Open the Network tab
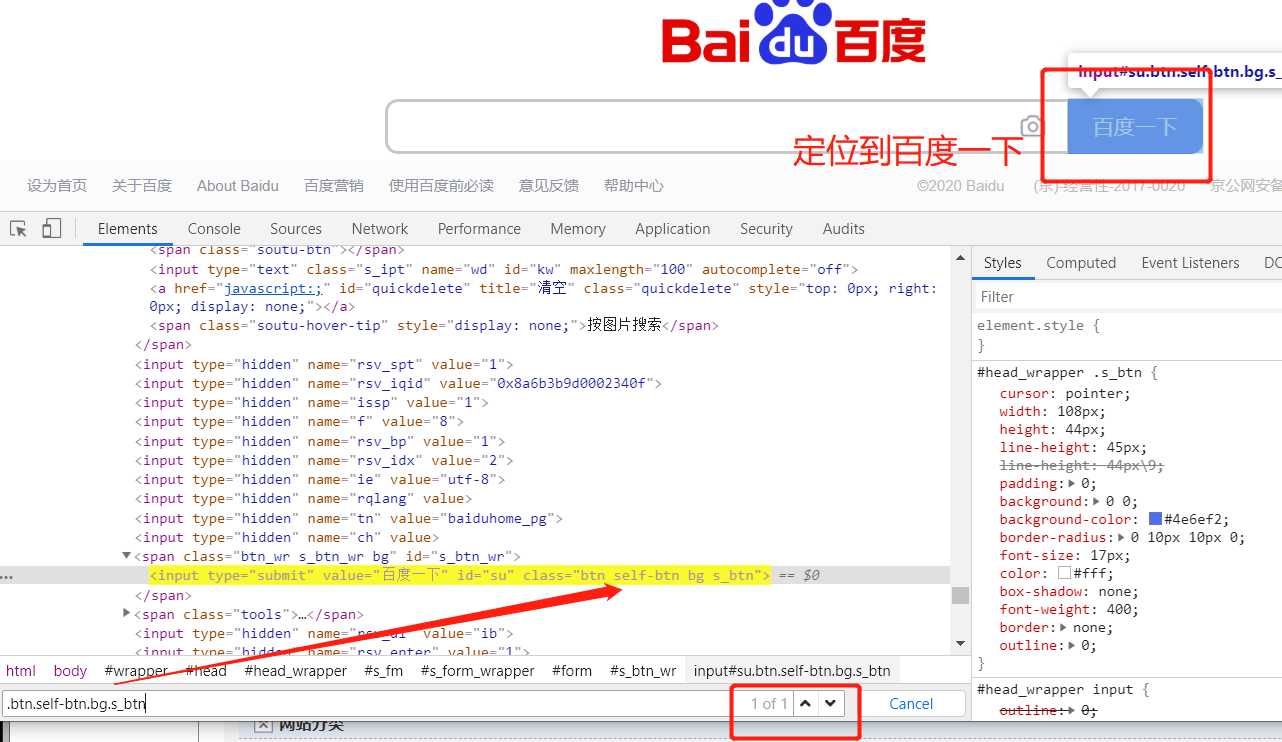The width and height of the screenshot is (1282, 742). 380,229
